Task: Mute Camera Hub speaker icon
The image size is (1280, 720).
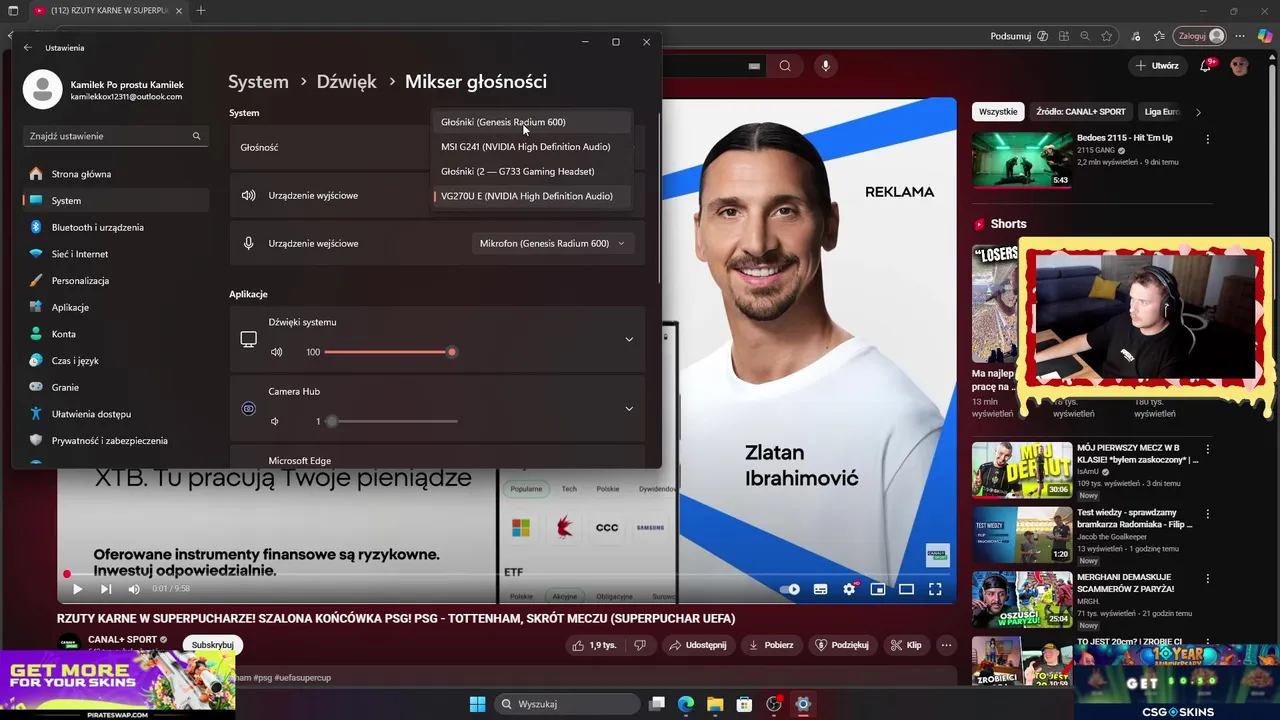Action: [x=275, y=421]
